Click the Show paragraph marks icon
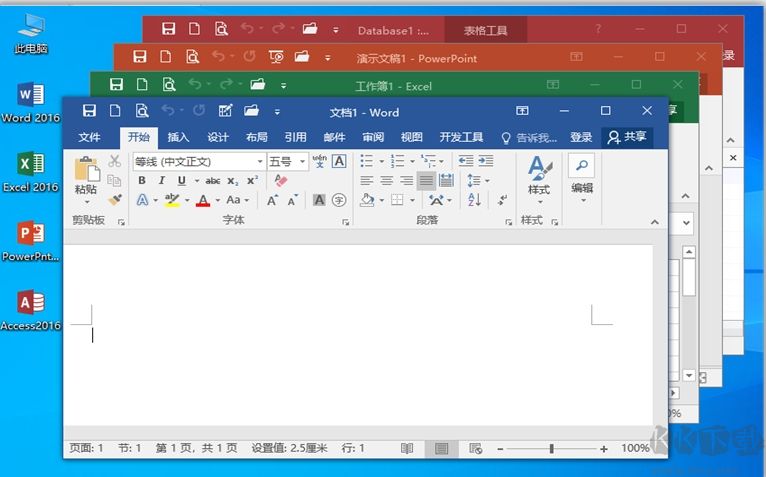The image size is (766, 477). click(503, 200)
